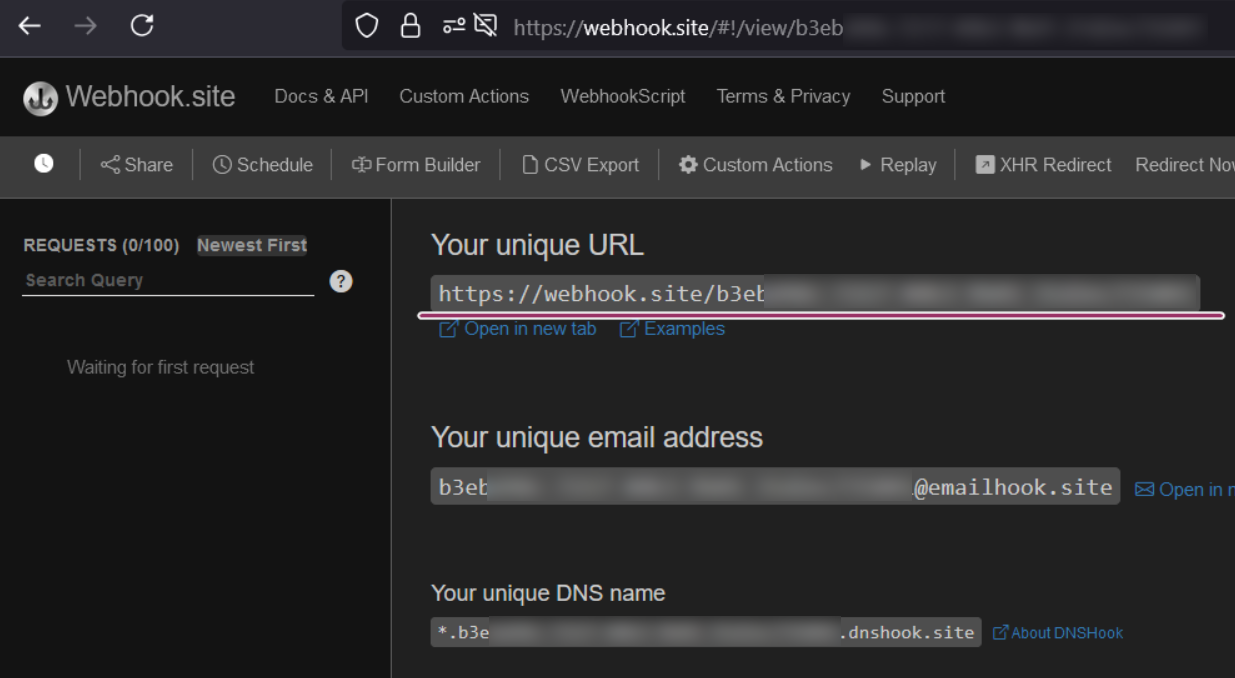The width and height of the screenshot is (1235, 678).
Task: Click the permissions icon in address bar
Action: click(455, 27)
